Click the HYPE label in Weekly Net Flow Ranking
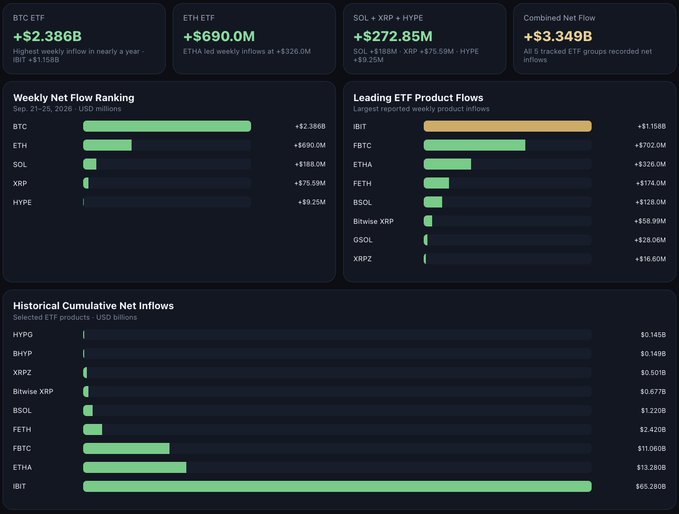679x514 pixels. coord(22,203)
